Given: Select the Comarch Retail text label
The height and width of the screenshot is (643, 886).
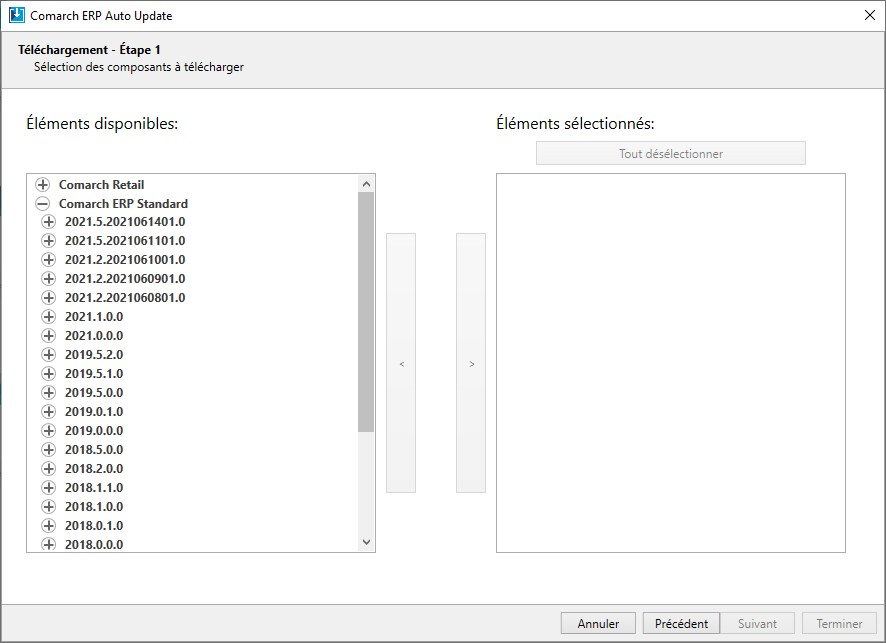Looking at the screenshot, I should point(102,185).
